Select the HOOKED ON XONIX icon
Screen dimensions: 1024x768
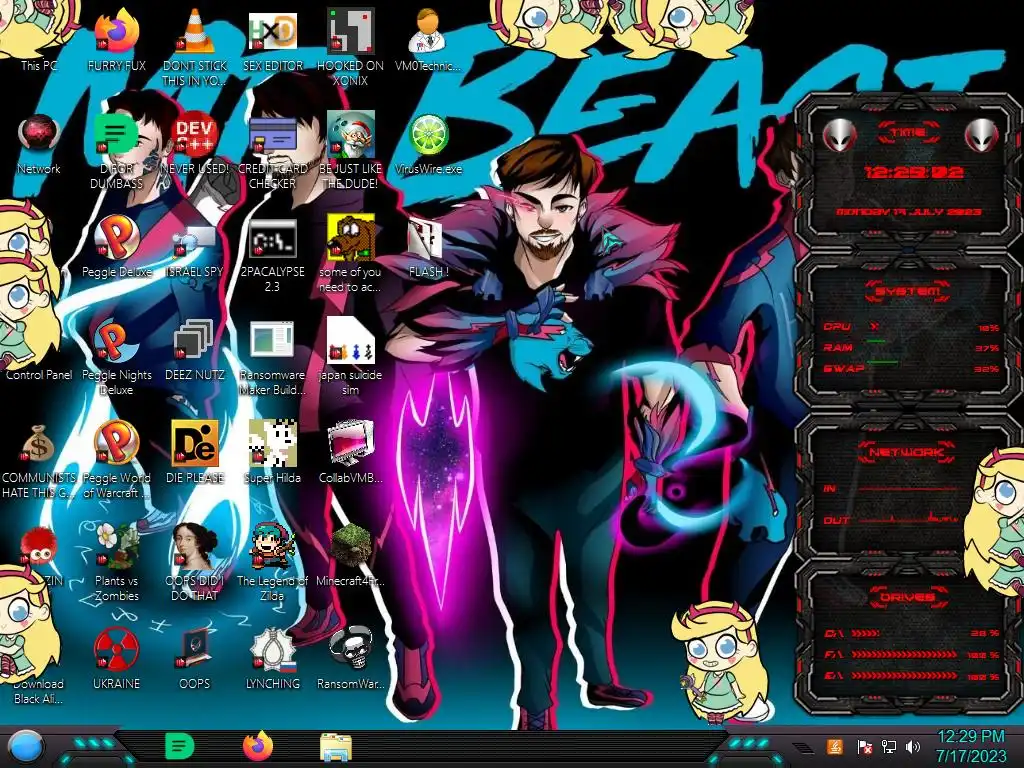tap(351, 47)
